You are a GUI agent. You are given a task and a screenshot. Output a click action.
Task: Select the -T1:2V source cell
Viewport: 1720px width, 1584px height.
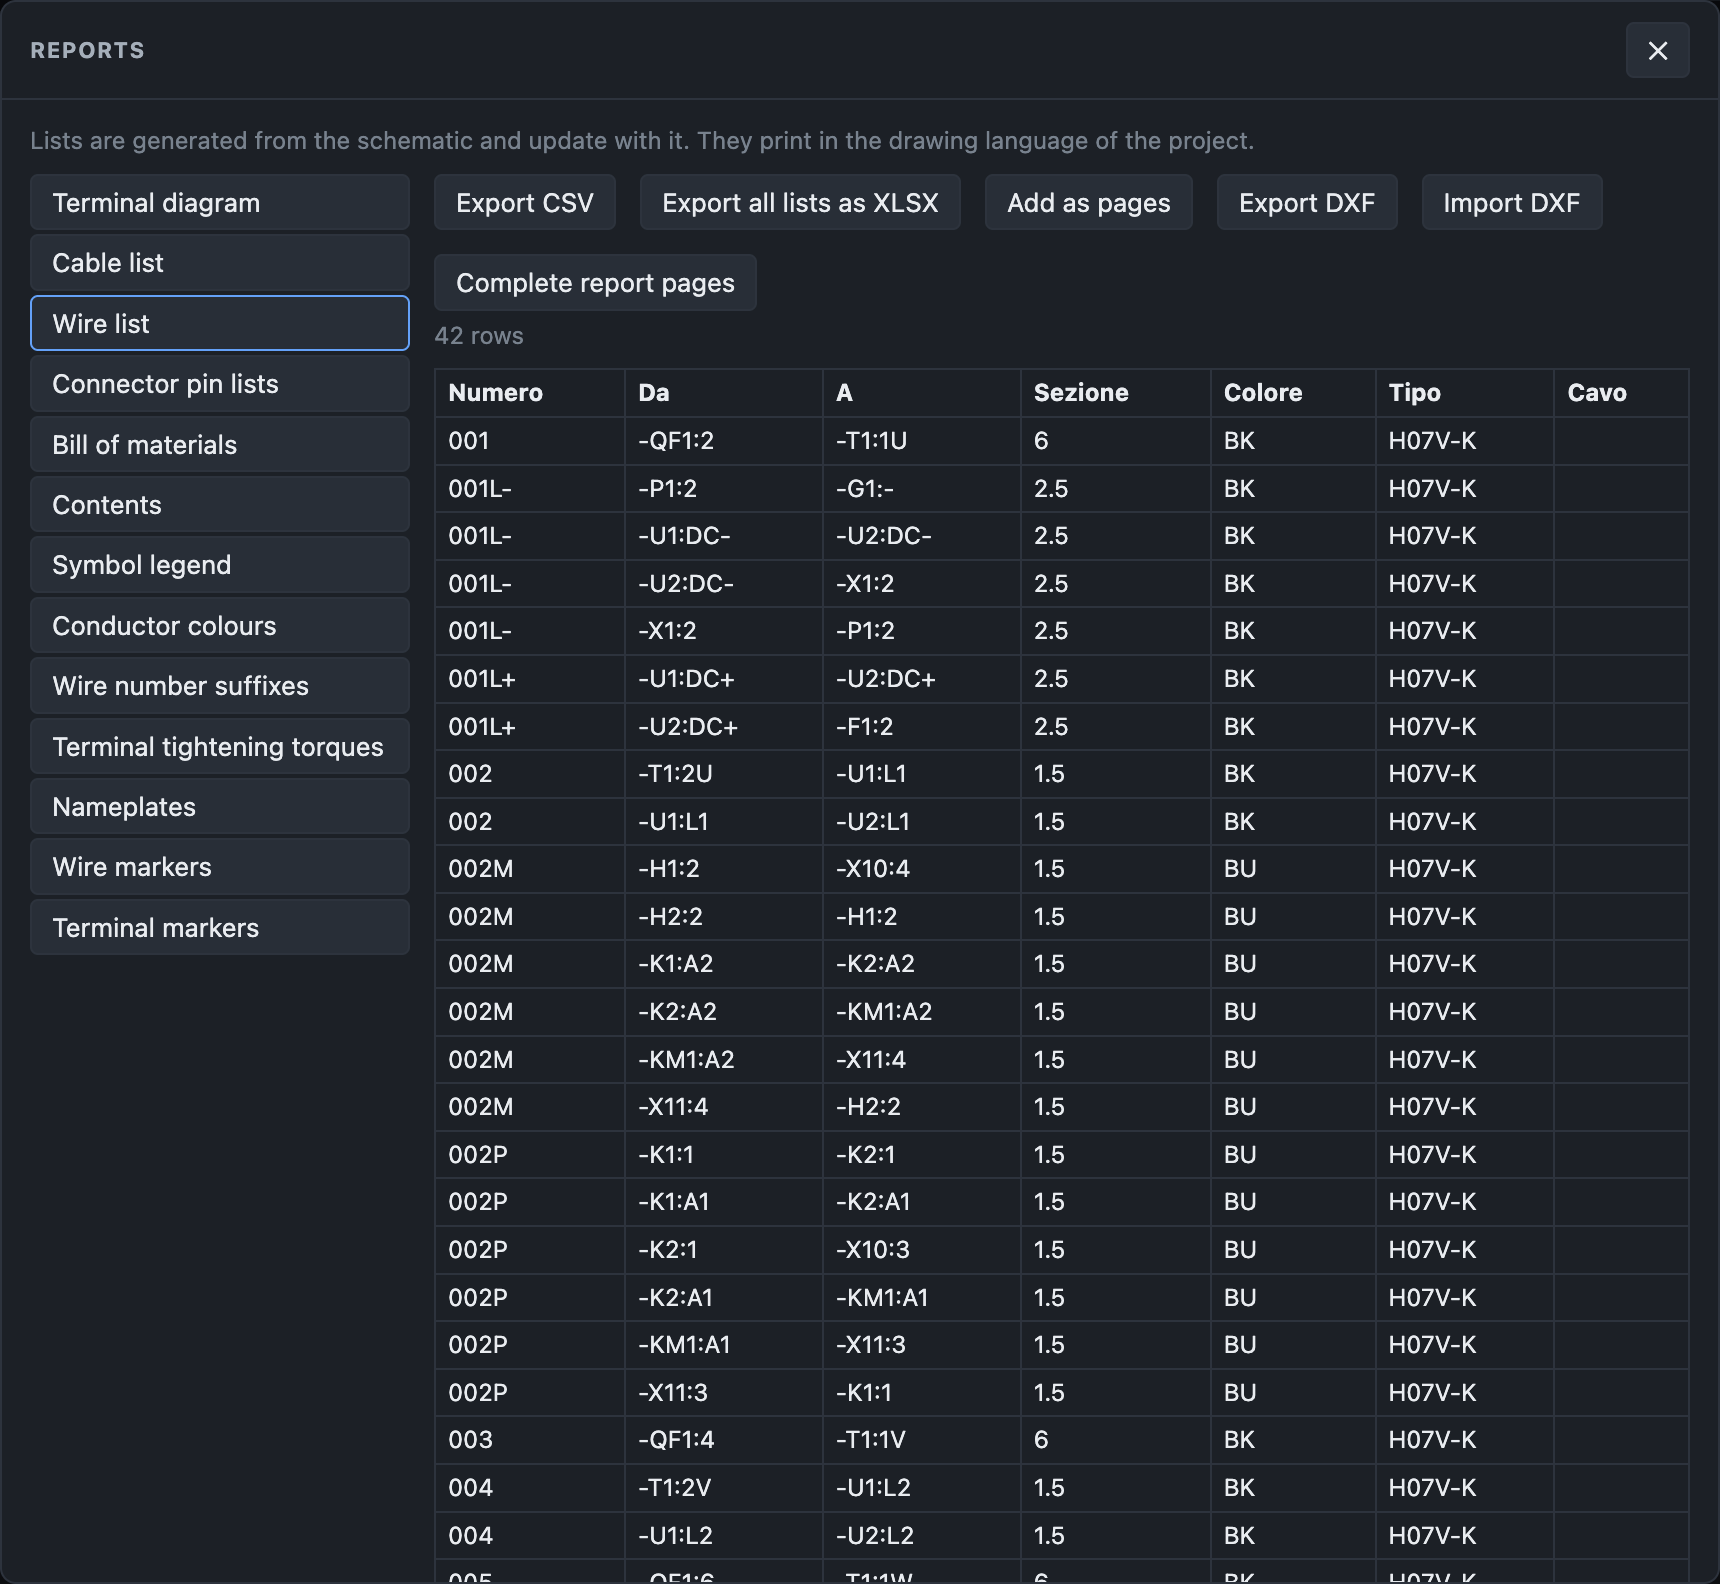[x=724, y=1488]
